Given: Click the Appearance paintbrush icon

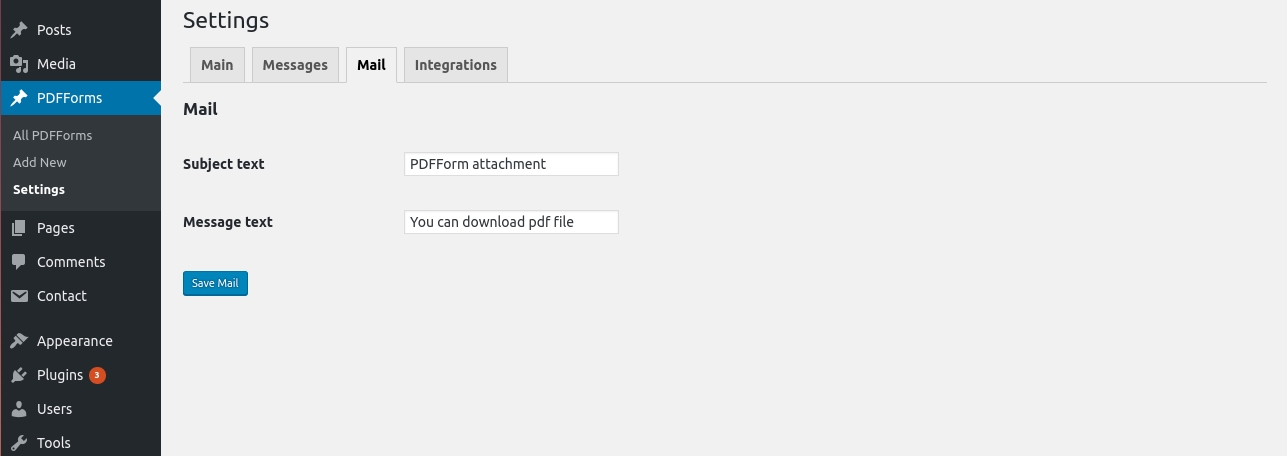Looking at the screenshot, I should coord(19,341).
